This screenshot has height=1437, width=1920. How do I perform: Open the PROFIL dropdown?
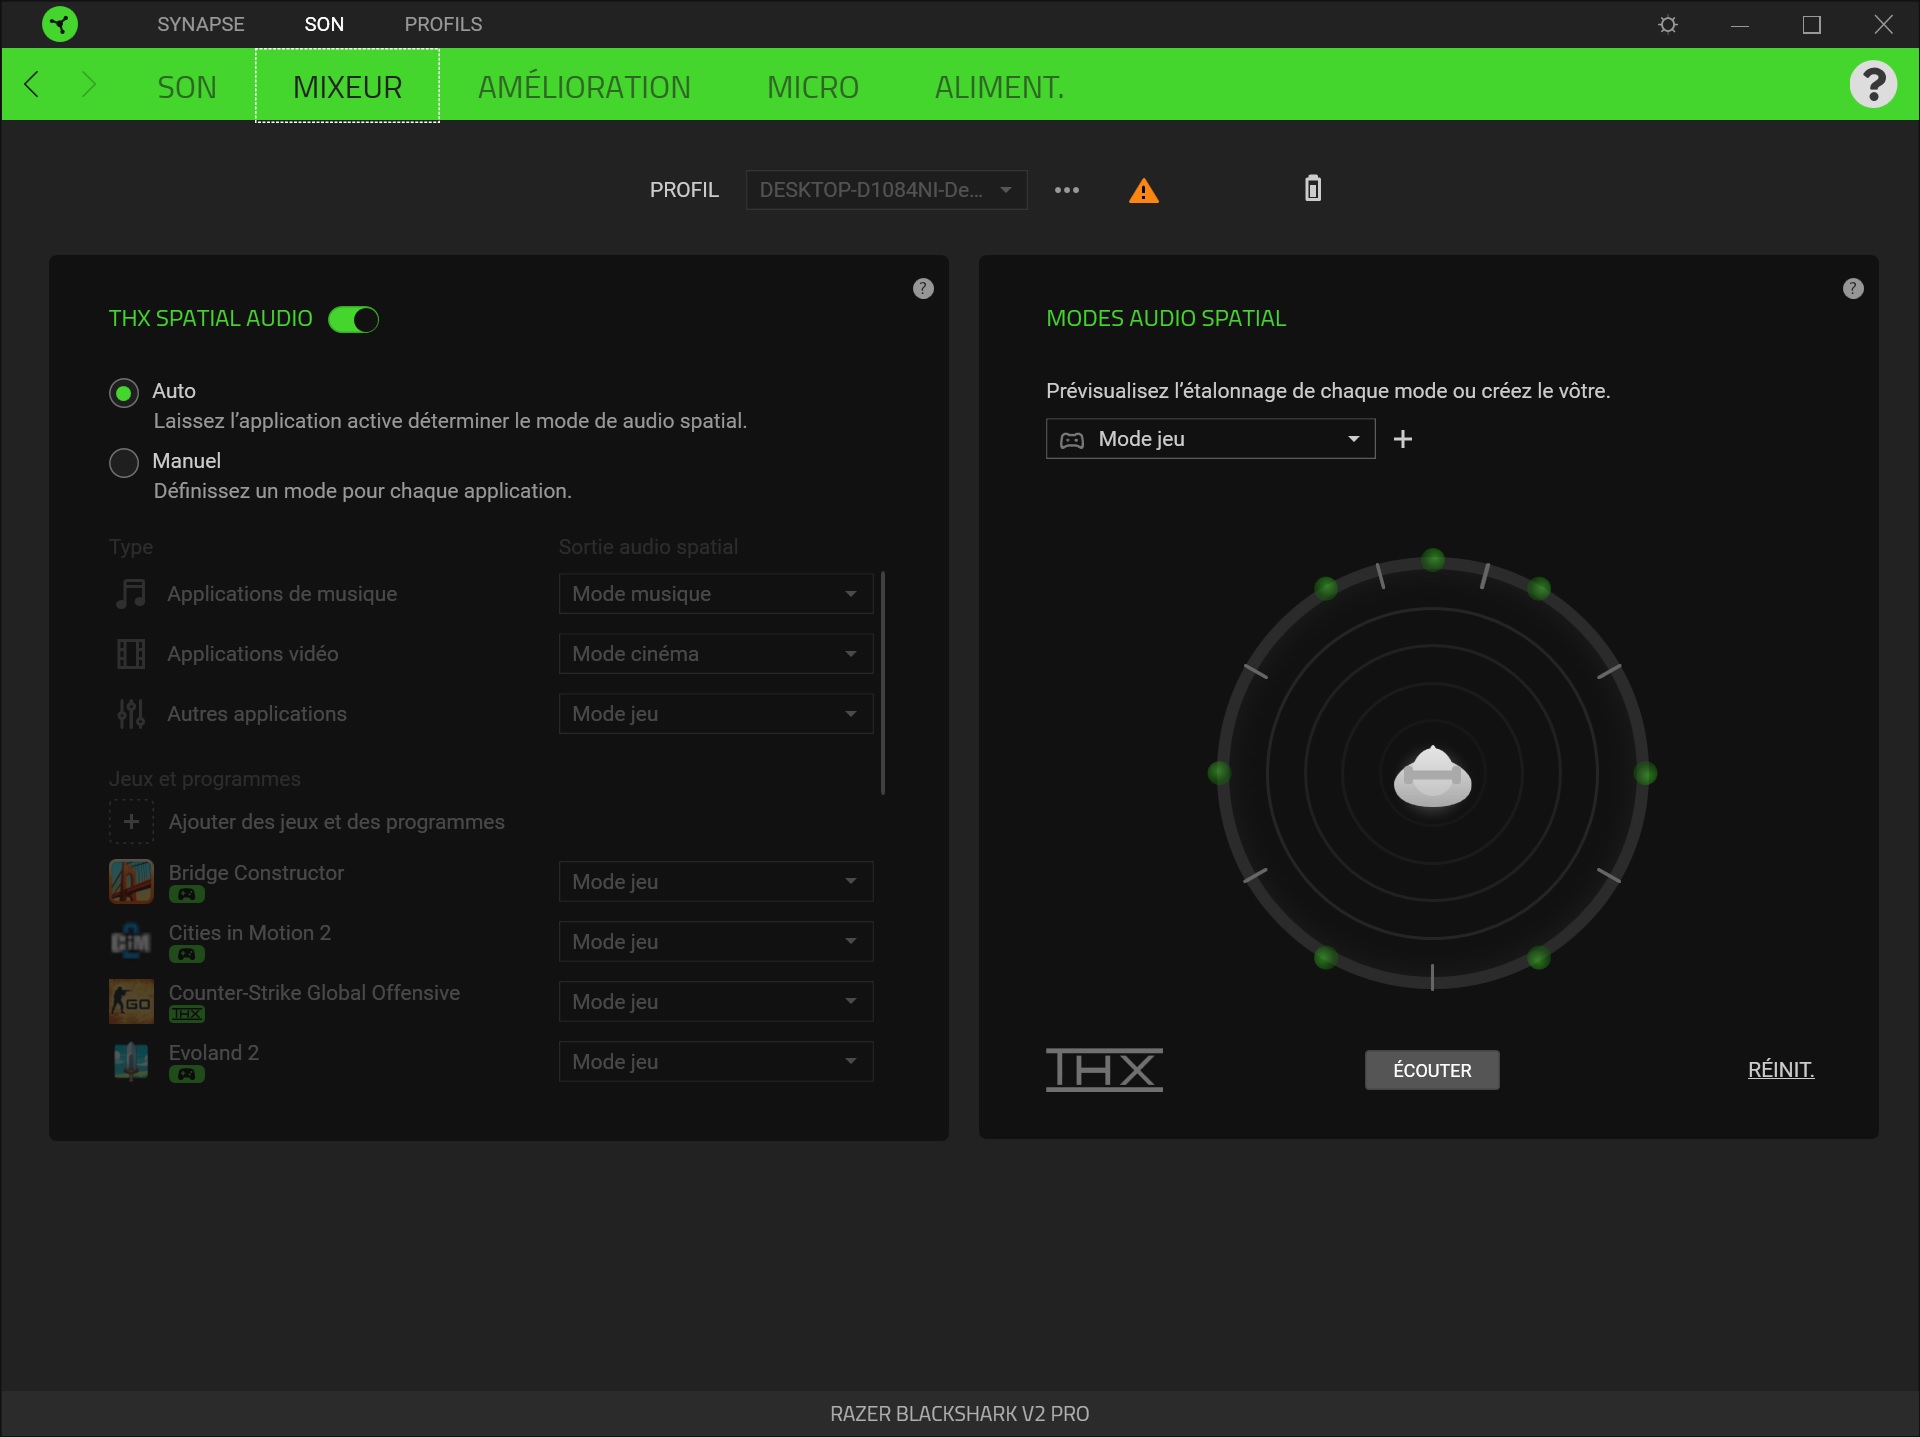886,190
